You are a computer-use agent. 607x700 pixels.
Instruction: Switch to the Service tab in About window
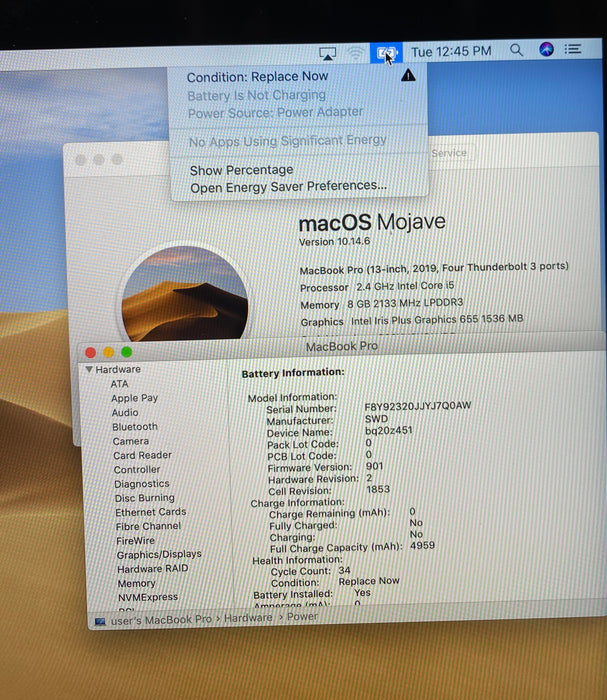pos(449,153)
